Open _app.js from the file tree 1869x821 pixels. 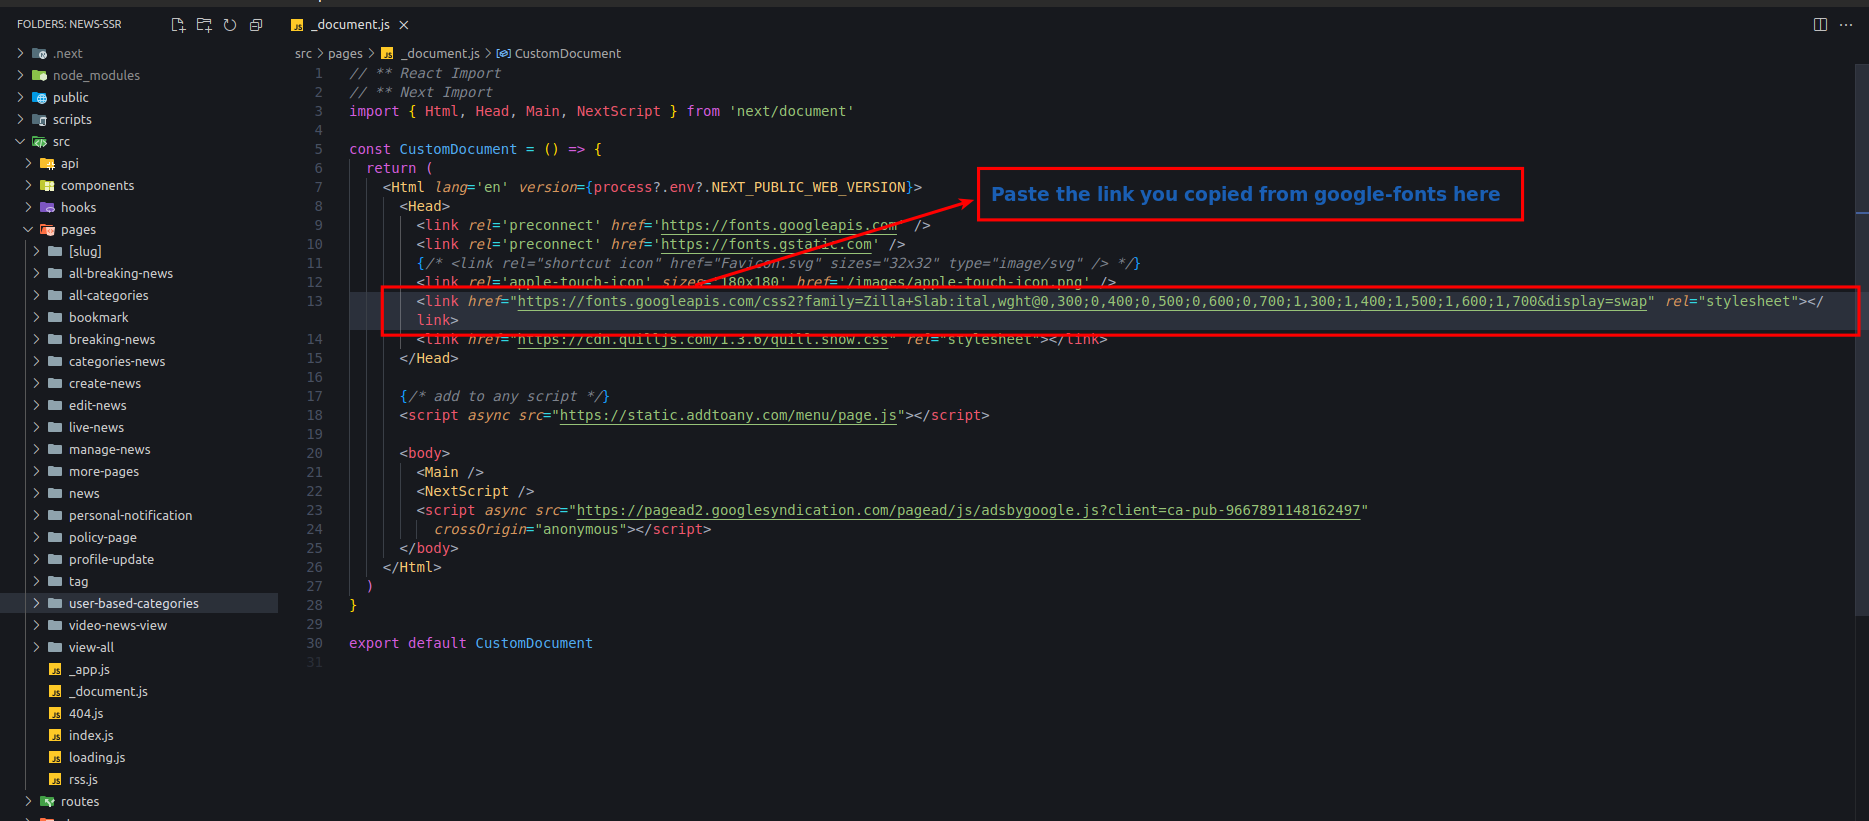coord(89,669)
